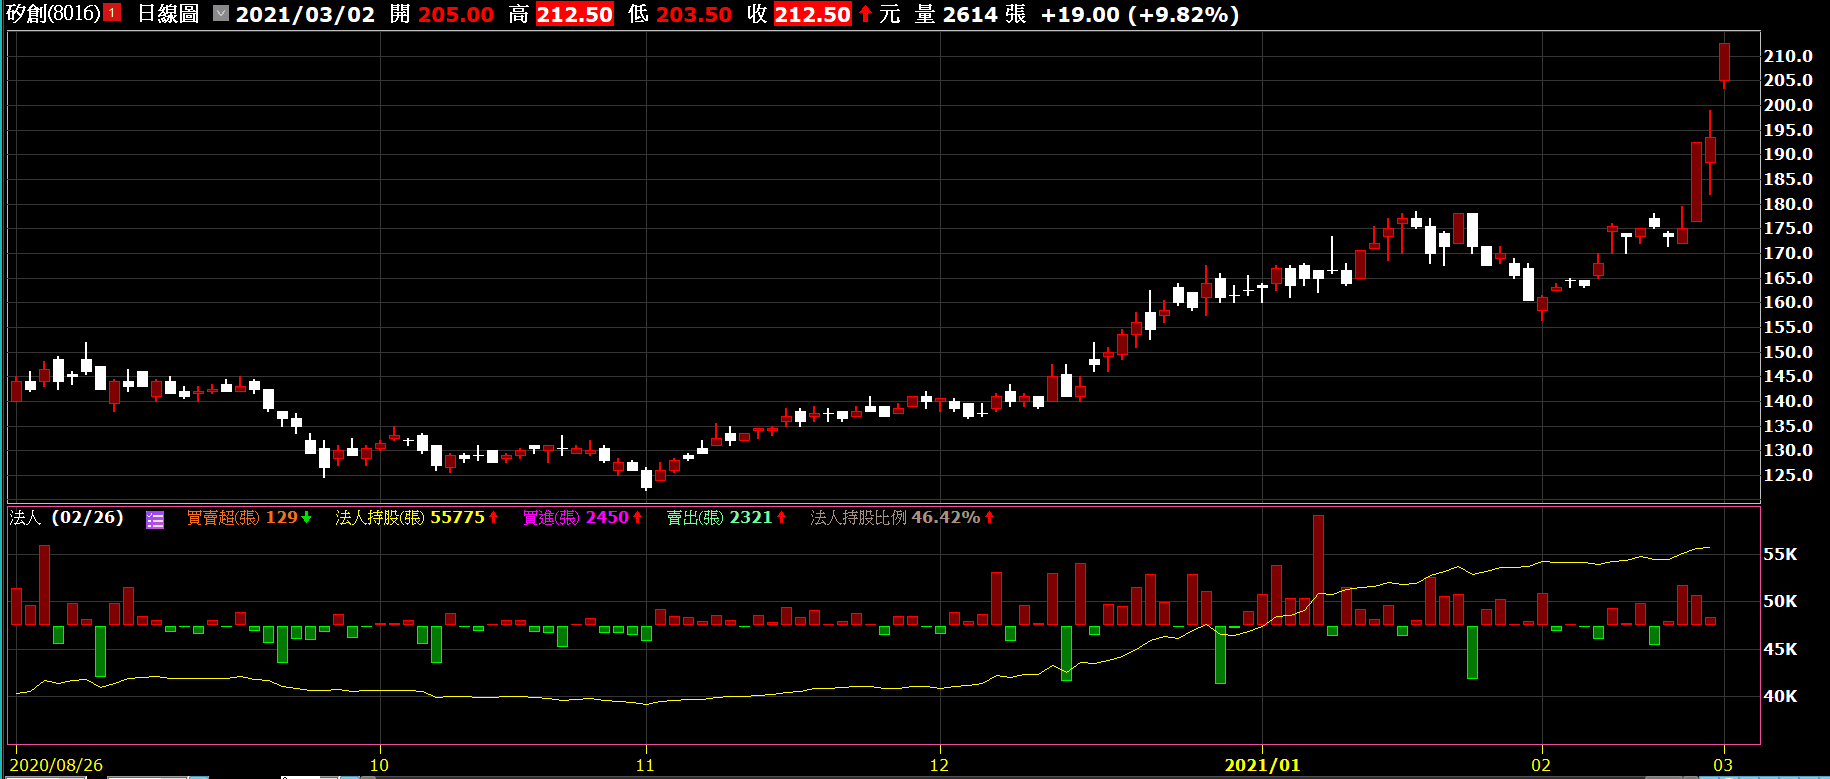Click the purple indicator list icon

click(x=155, y=519)
